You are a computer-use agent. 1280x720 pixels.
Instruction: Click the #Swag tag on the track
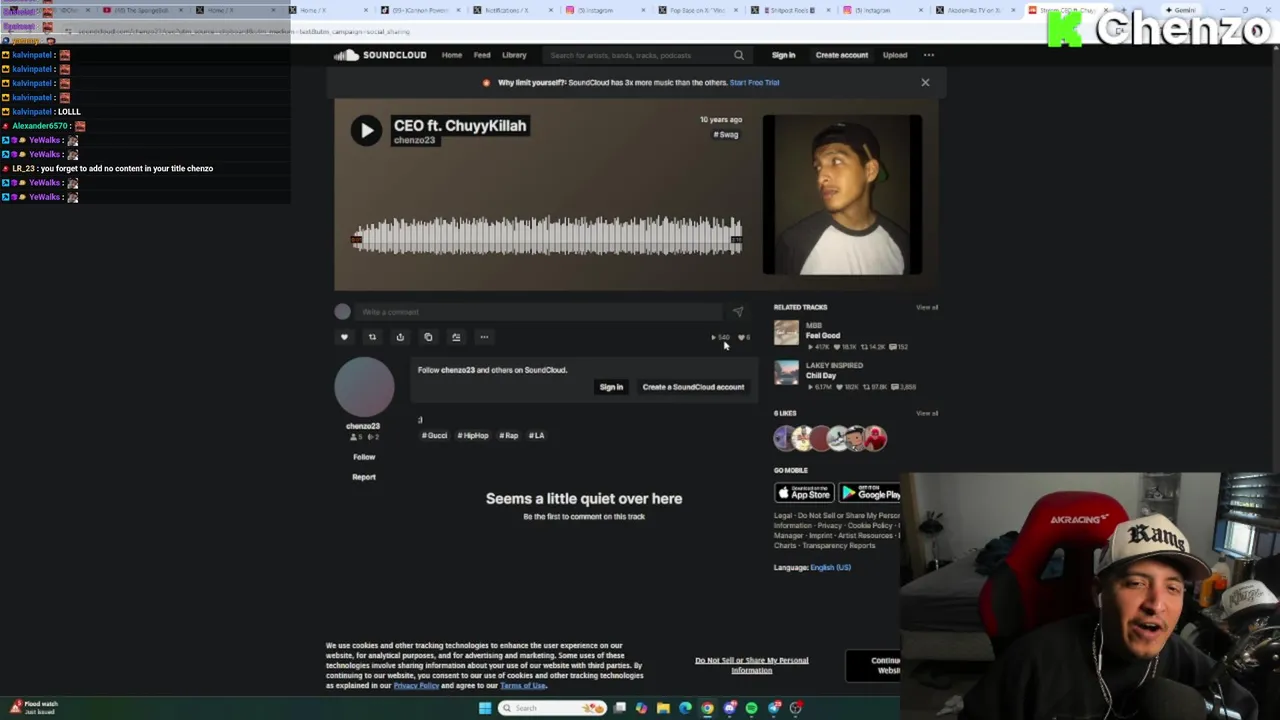tap(726, 134)
